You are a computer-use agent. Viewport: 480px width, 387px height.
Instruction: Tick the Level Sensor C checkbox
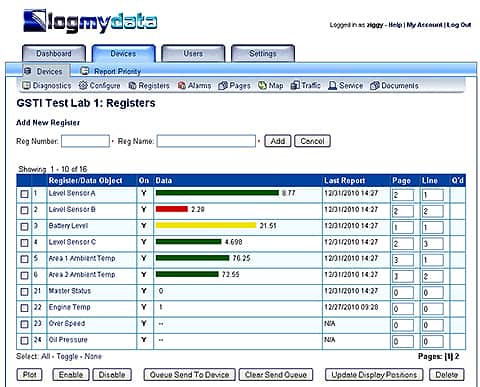24,243
